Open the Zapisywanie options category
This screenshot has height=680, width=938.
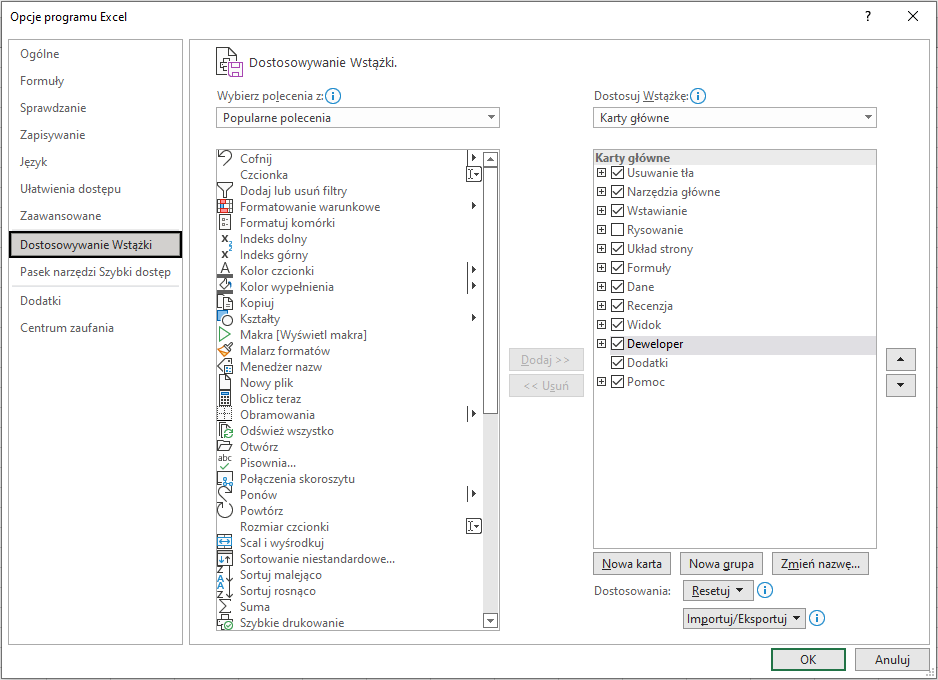(x=95, y=135)
